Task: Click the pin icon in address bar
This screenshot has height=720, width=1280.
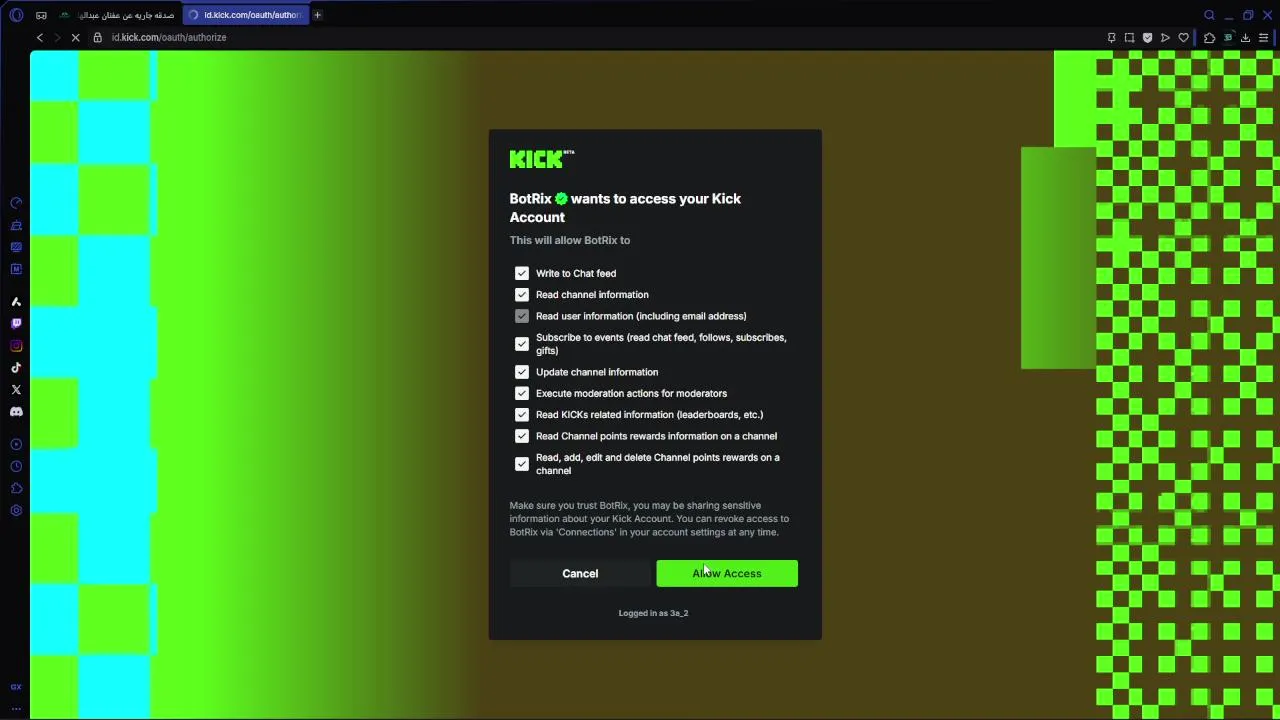Action: pyautogui.click(x=1111, y=38)
